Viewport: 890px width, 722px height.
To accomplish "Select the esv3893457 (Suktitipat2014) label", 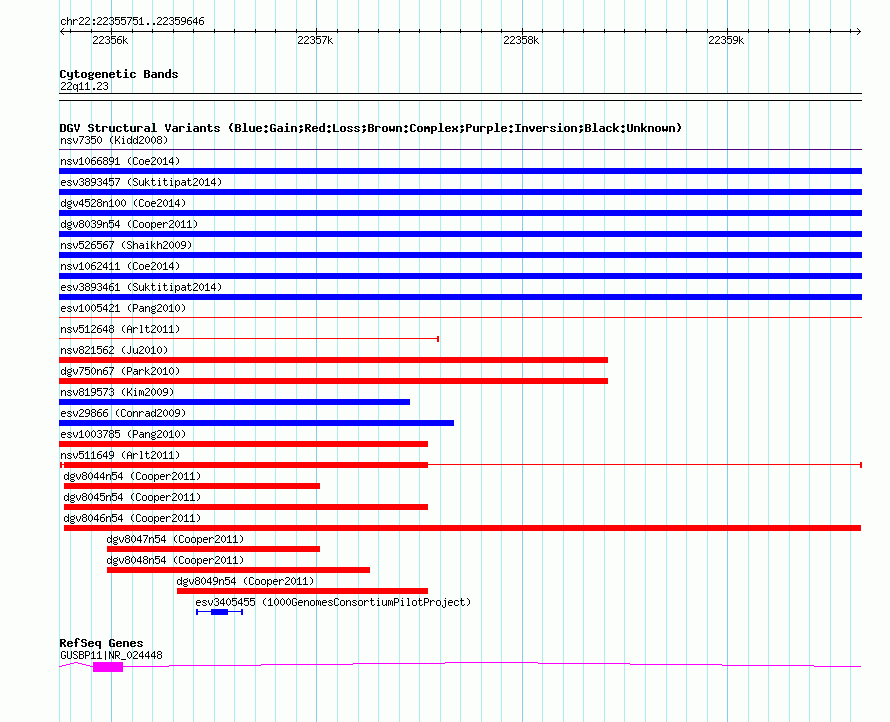I will coord(141,182).
